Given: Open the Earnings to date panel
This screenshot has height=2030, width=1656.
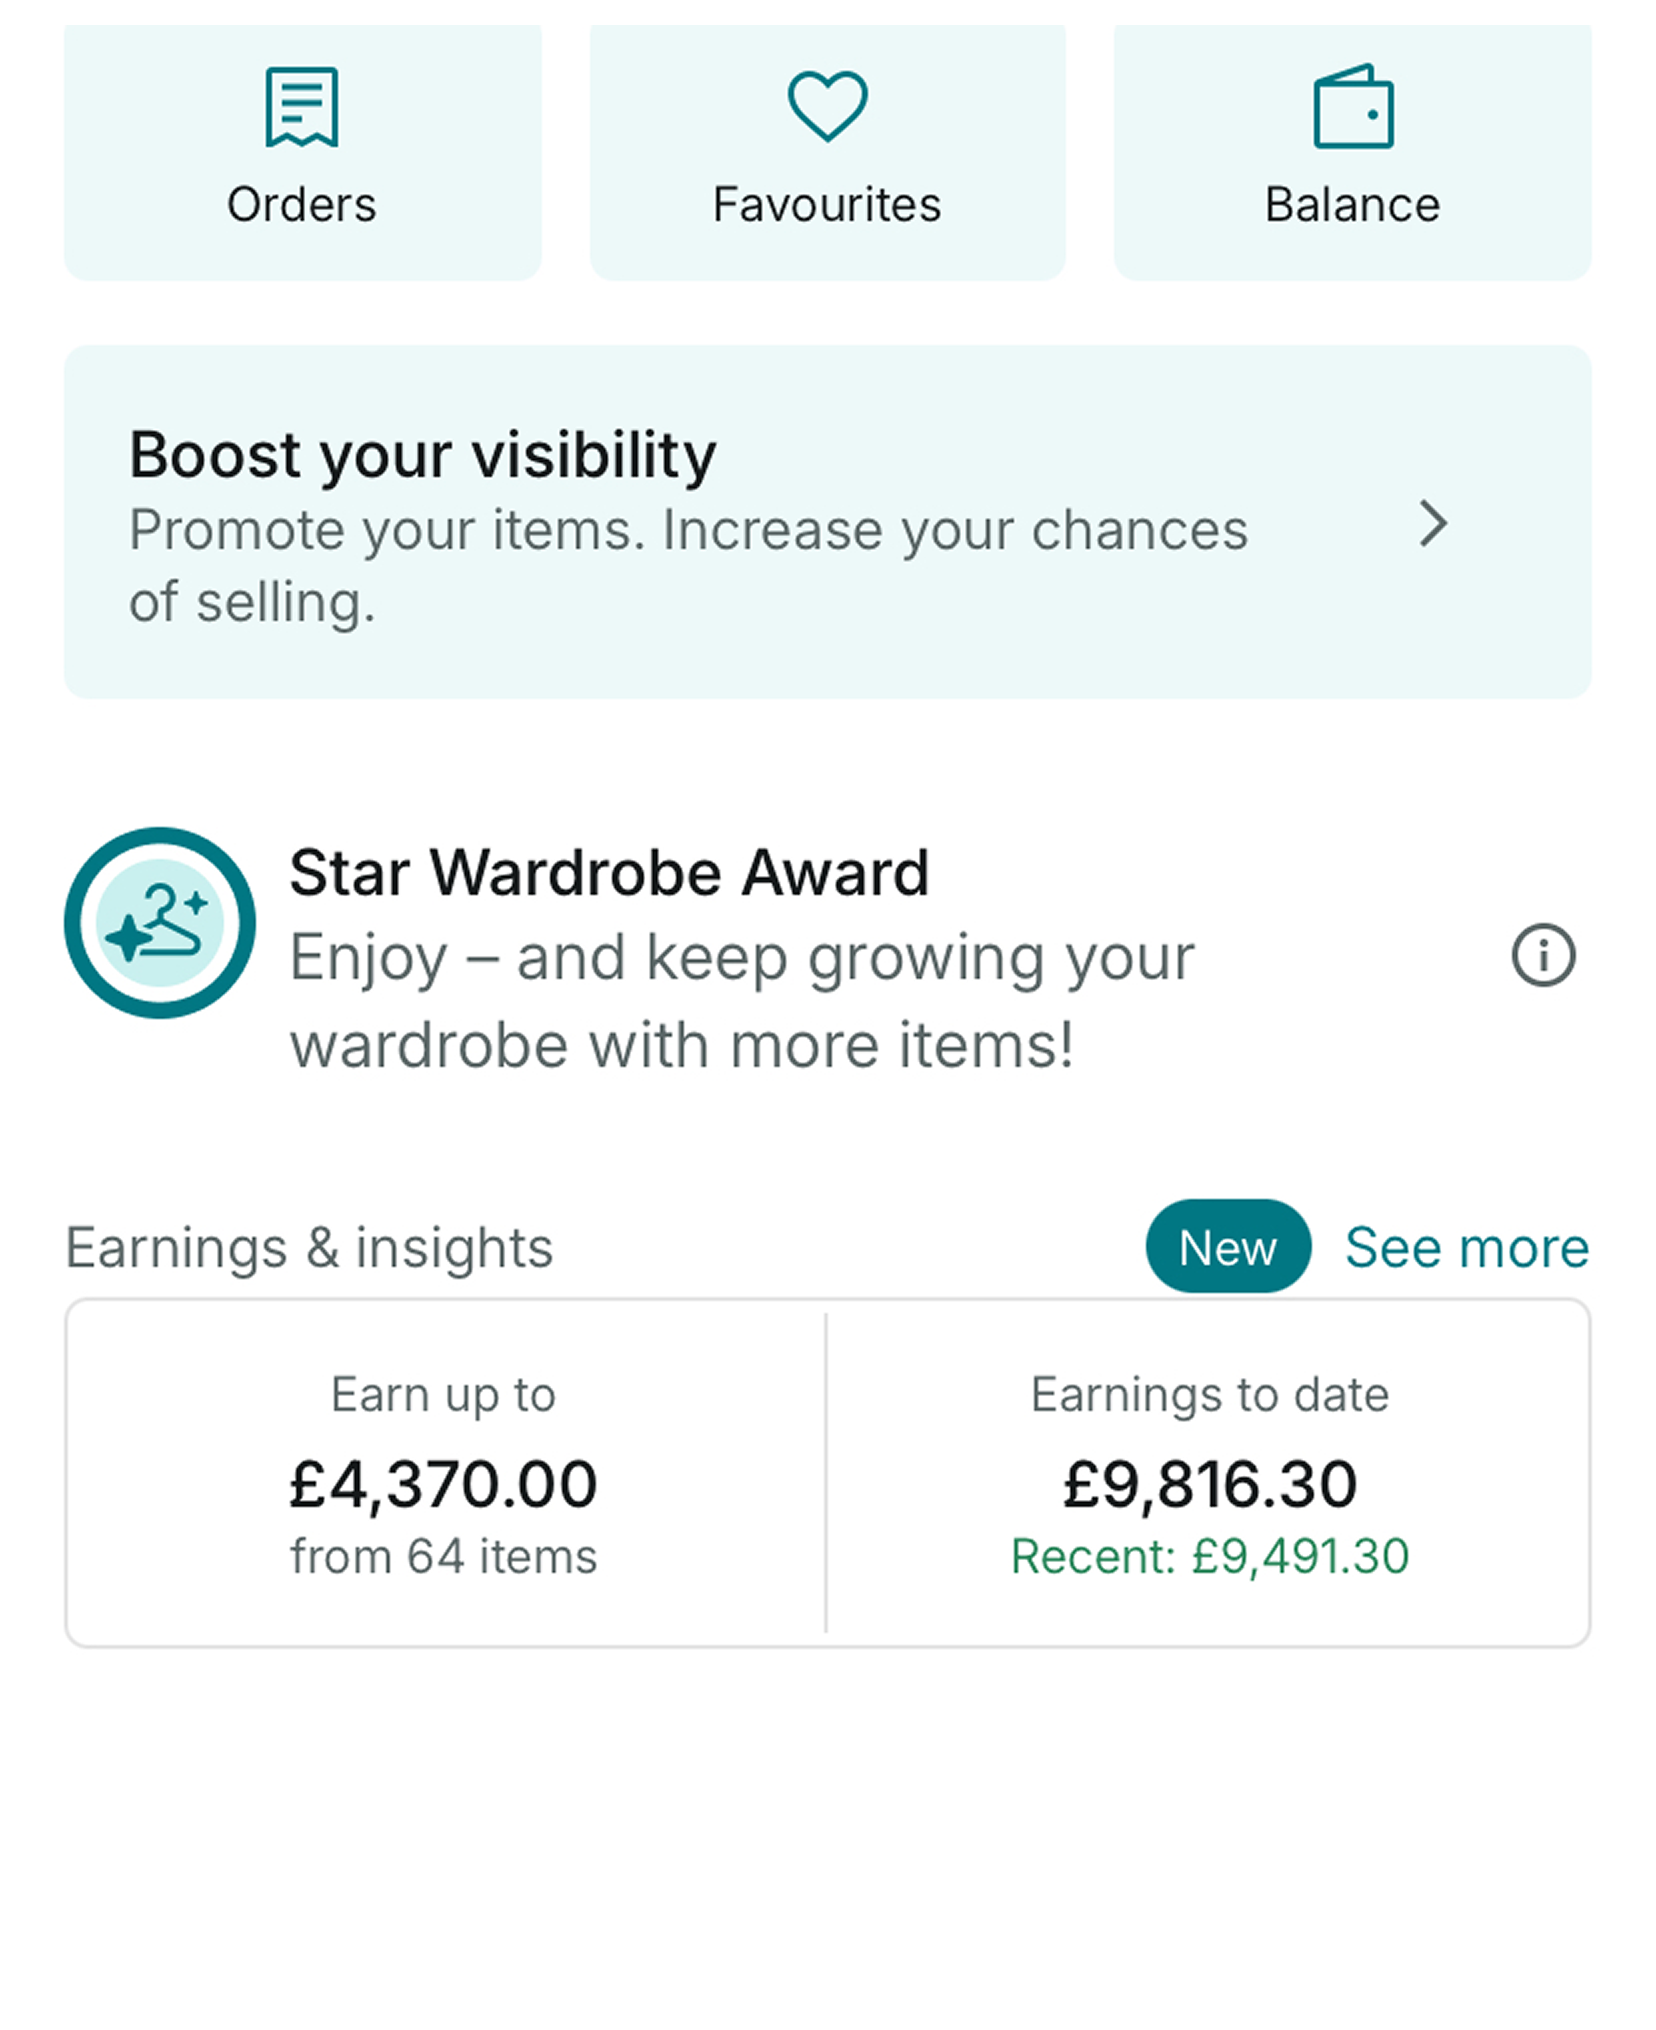Looking at the screenshot, I should [x=1209, y=1472].
